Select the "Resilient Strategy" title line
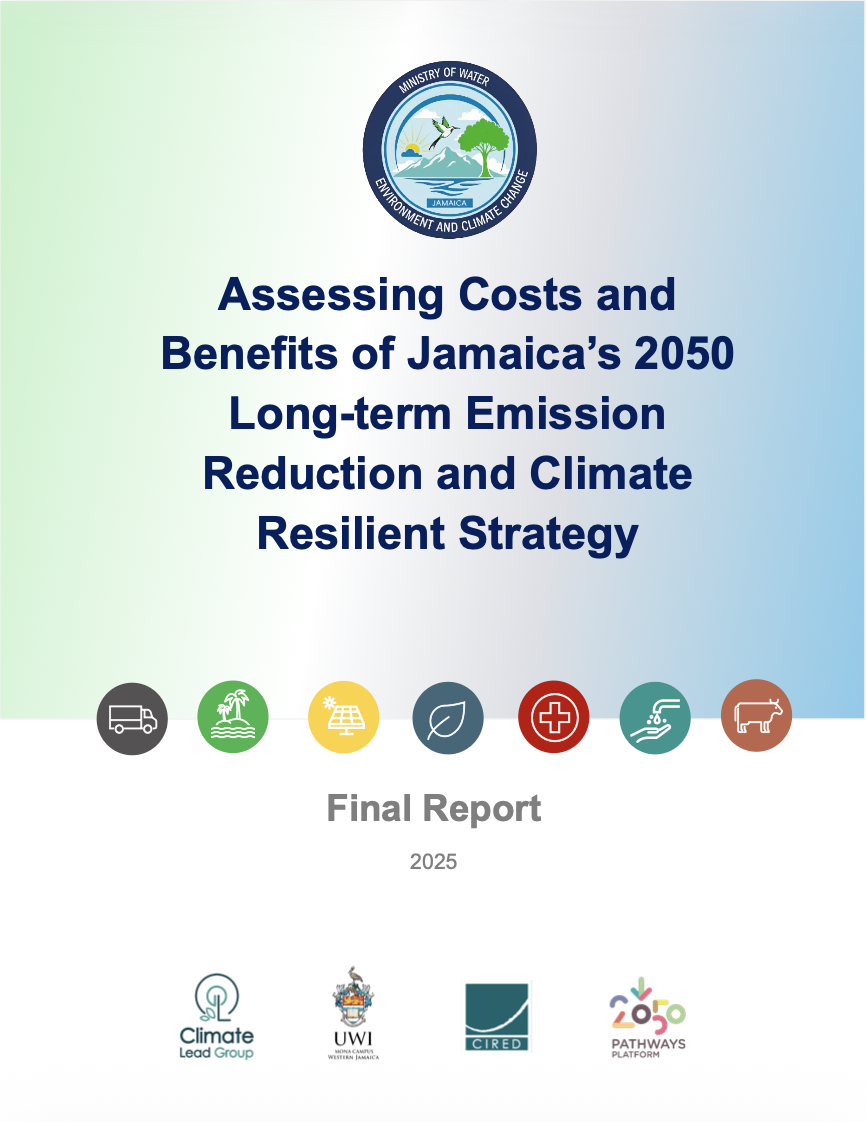Screen dimensions: 866x1122 [x=447, y=534]
